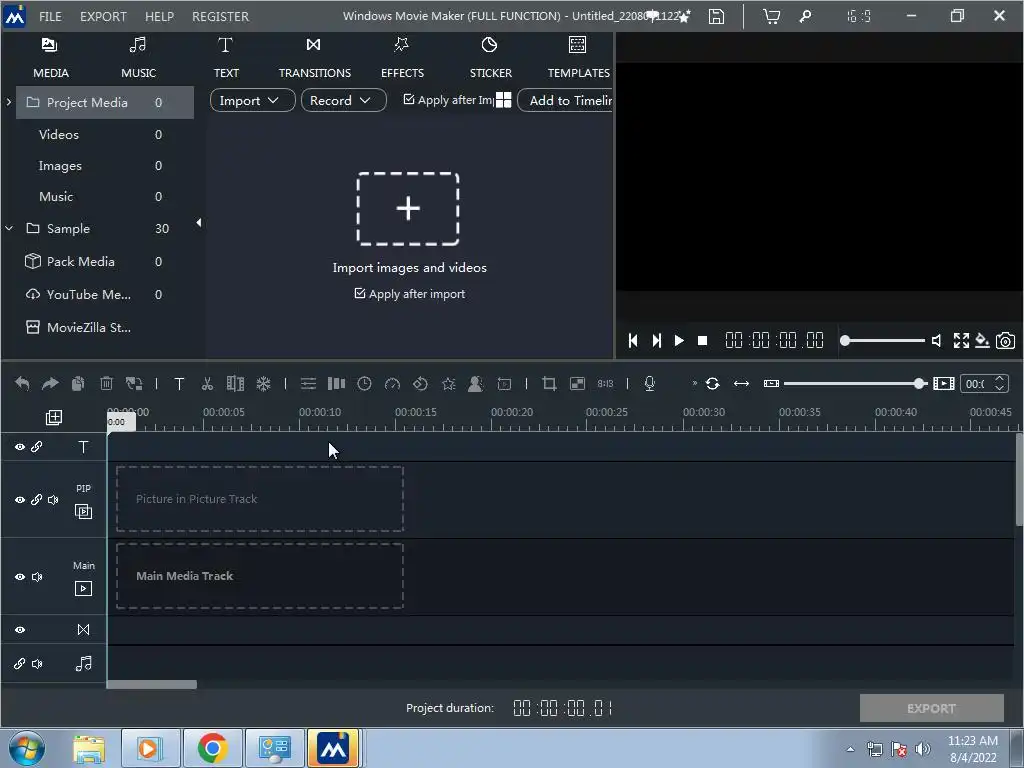
Task: Open the 16:9 aspect ratio selector
Action: tap(859, 16)
